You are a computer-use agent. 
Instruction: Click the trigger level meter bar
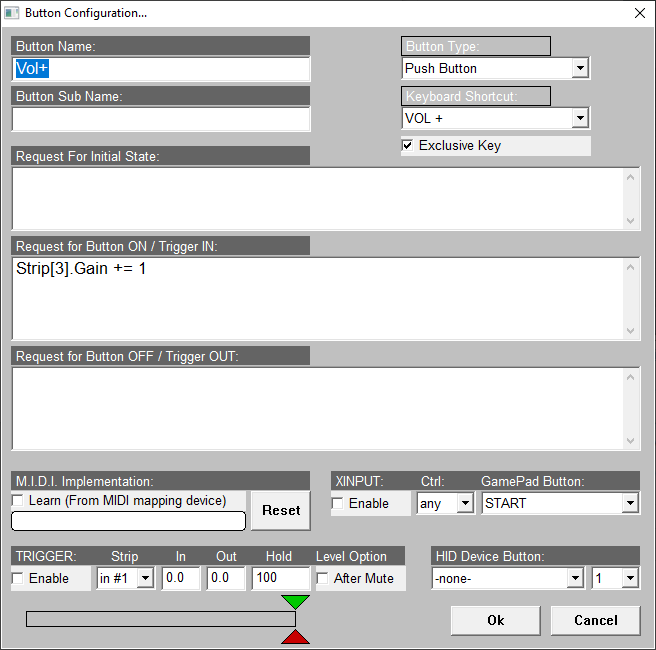click(161, 619)
